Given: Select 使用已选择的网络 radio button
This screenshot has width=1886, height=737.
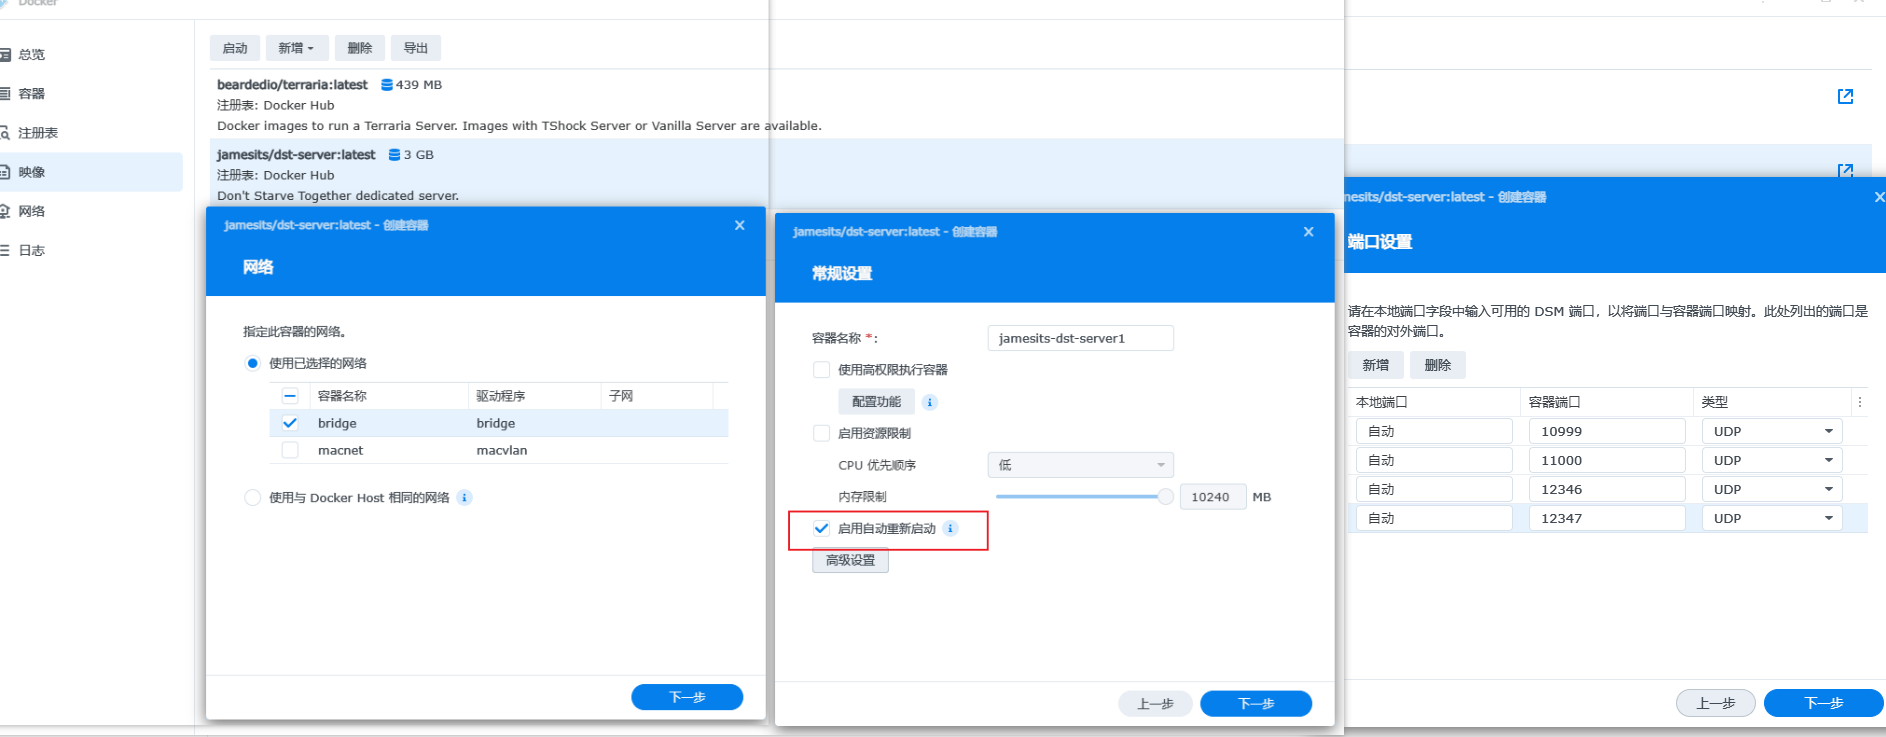Looking at the screenshot, I should [252, 363].
